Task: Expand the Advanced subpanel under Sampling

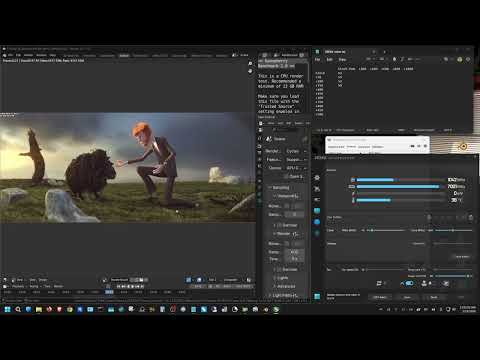Action: pyautogui.click(x=285, y=286)
